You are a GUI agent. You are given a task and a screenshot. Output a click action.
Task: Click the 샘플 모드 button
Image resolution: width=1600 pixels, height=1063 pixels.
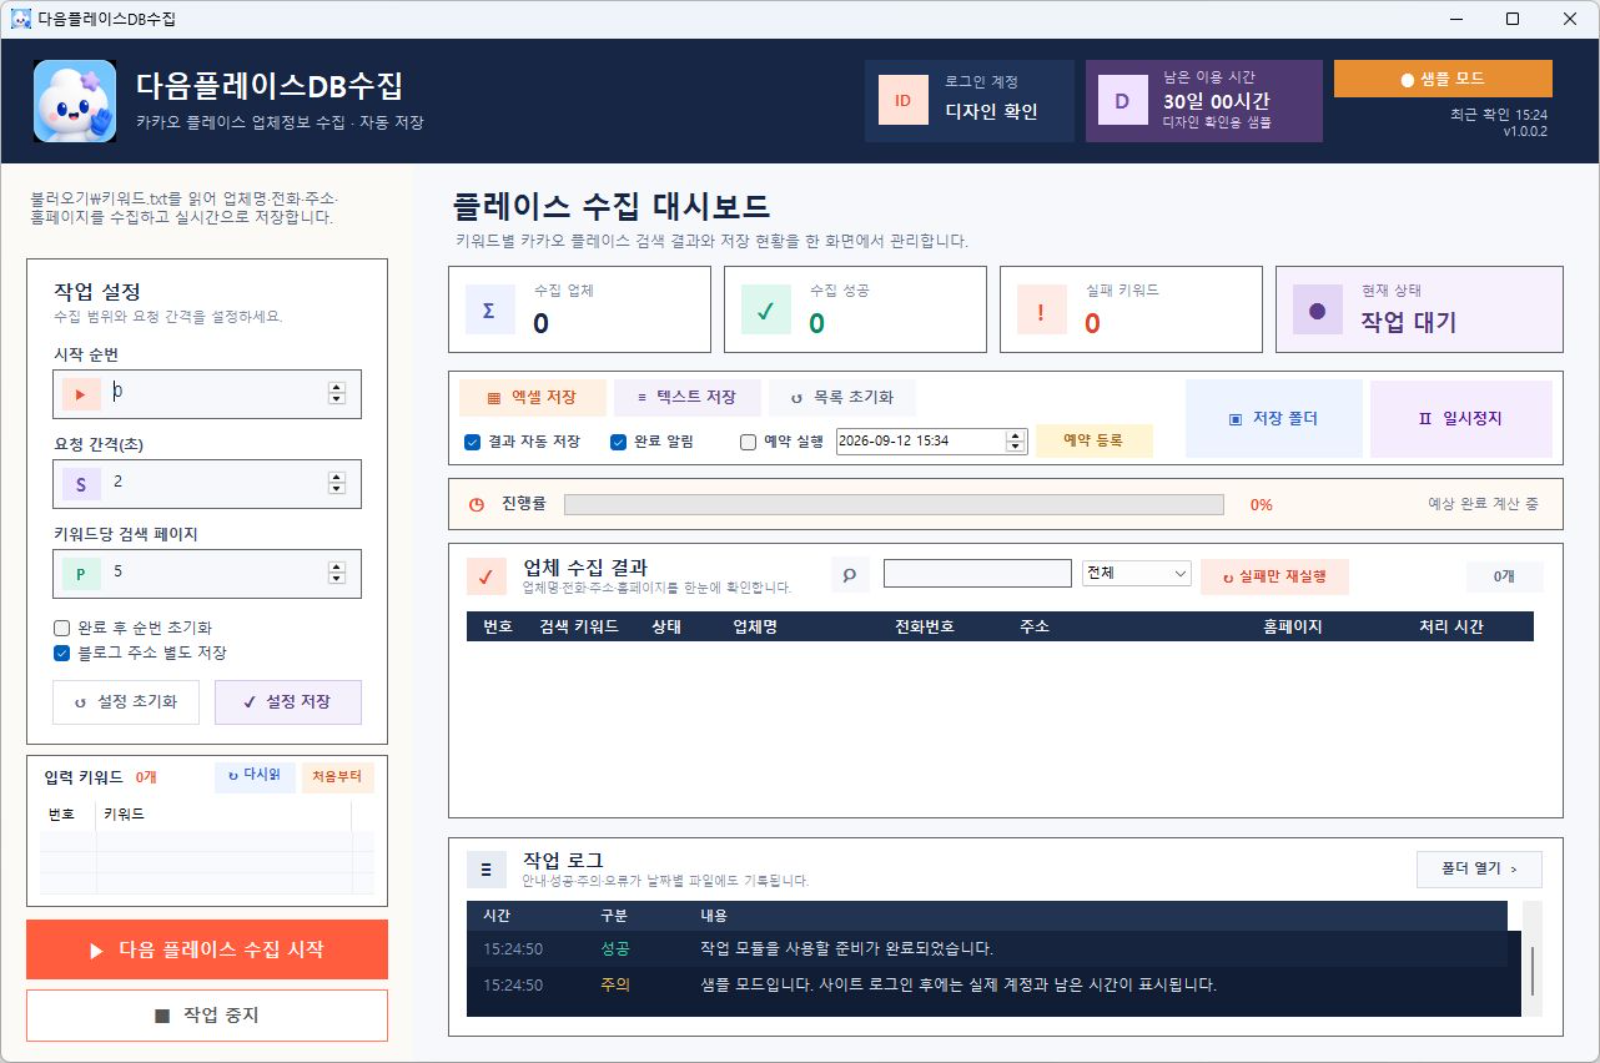(x=1443, y=79)
